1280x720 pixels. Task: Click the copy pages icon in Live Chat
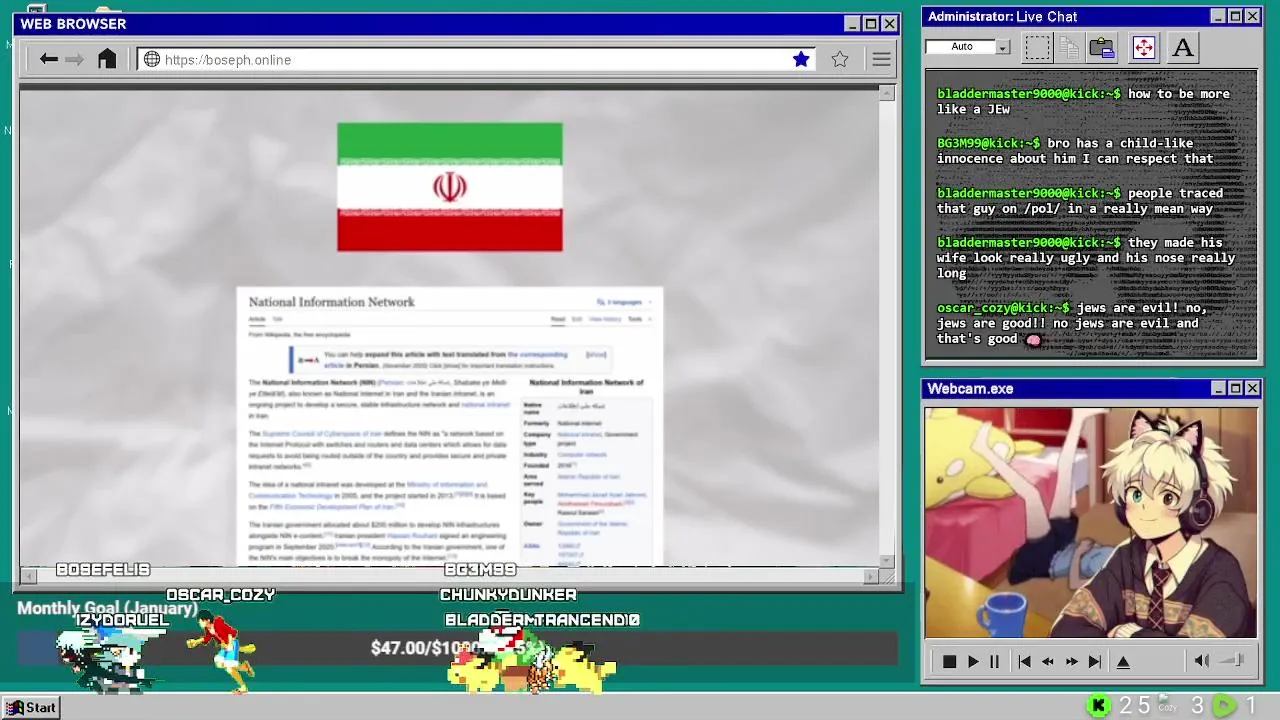[x=1069, y=47]
